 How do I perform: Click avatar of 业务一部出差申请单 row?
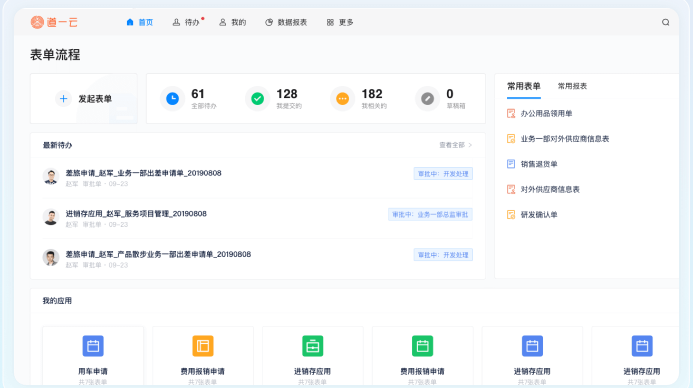tap(51, 177)
